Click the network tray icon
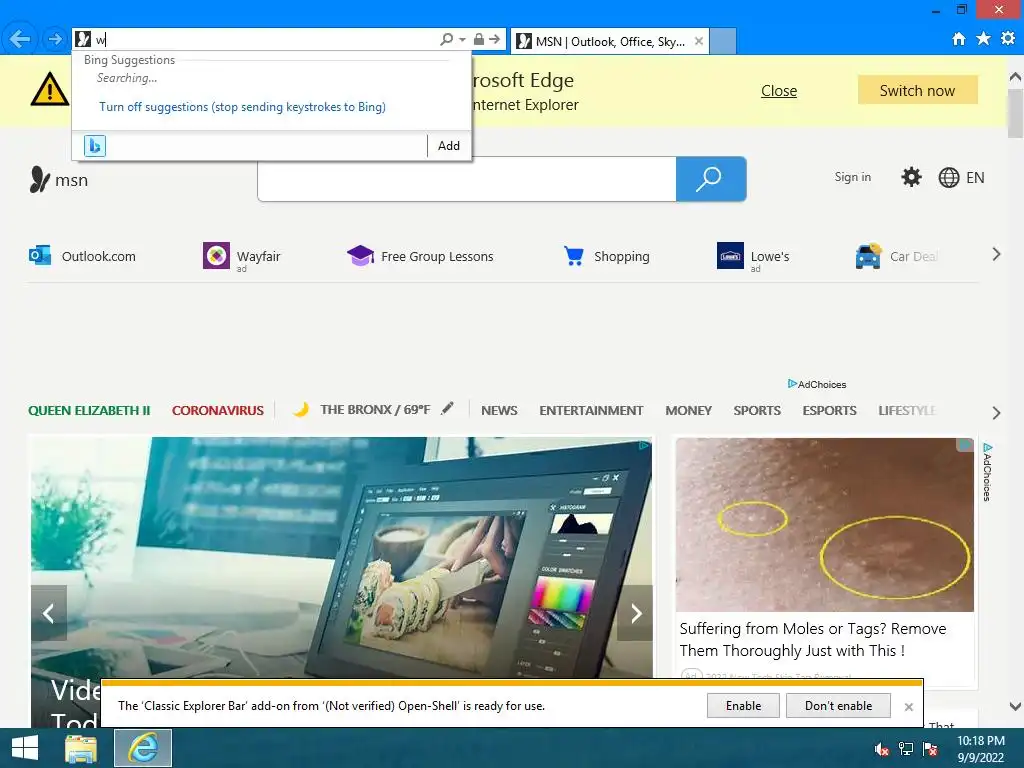 pyautogui.click(x=906, y=749)
